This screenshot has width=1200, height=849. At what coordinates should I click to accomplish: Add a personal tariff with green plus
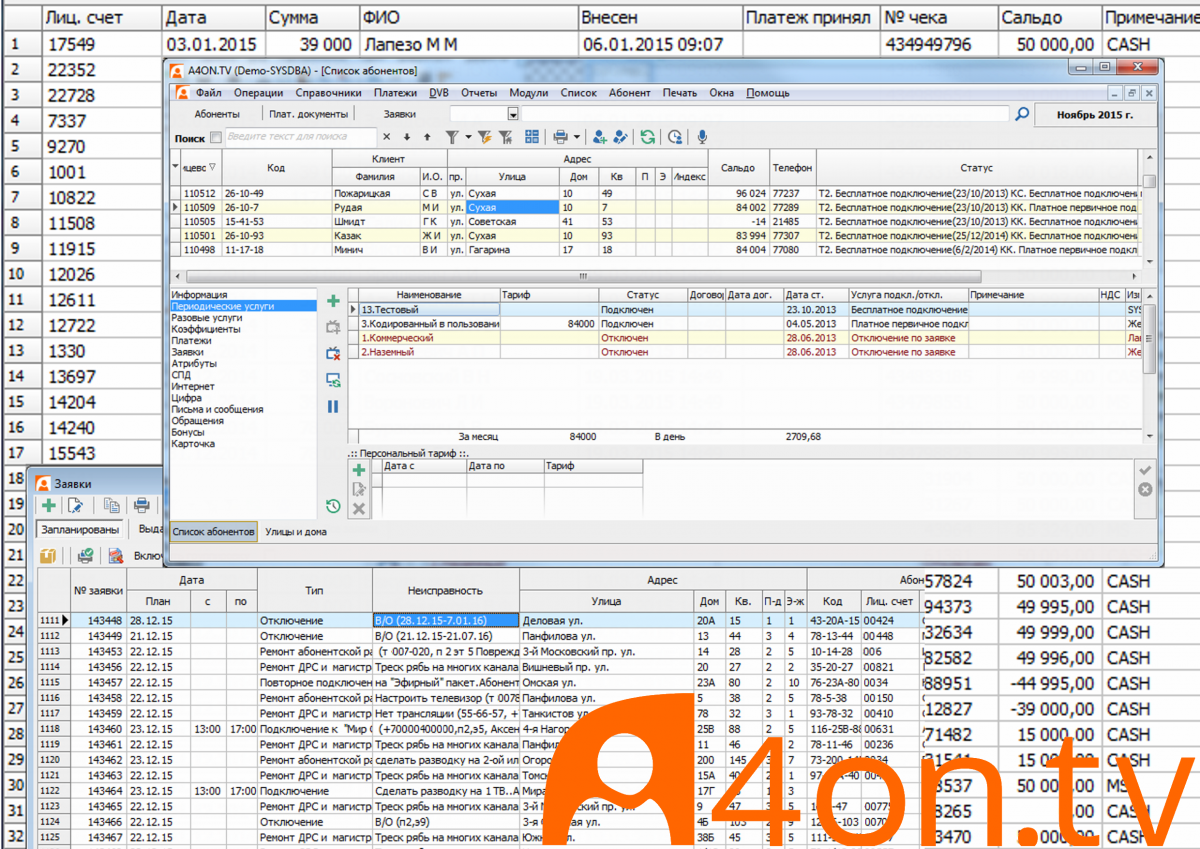pos(359,469)
